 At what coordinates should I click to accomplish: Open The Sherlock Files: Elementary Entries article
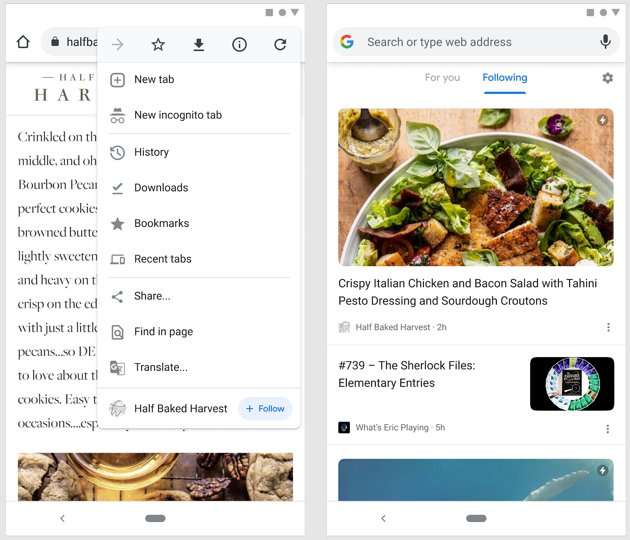tap(407, 374)
